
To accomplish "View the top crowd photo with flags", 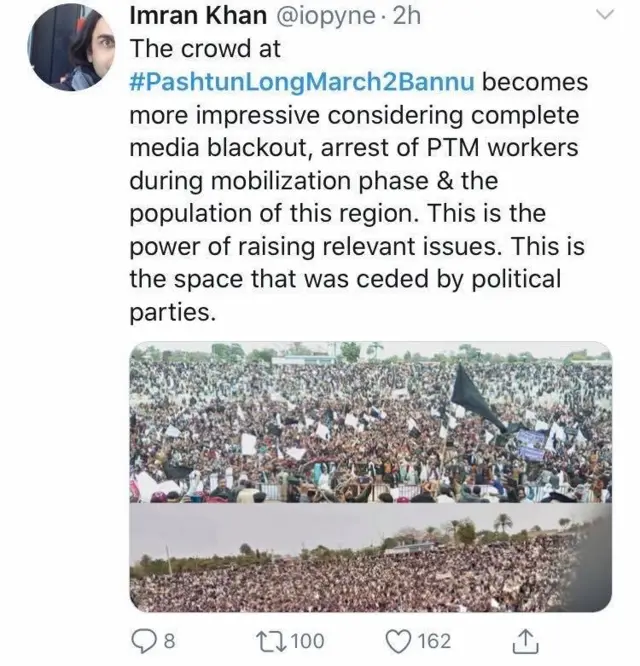I will pyautogui.click(x=370, y=420).
